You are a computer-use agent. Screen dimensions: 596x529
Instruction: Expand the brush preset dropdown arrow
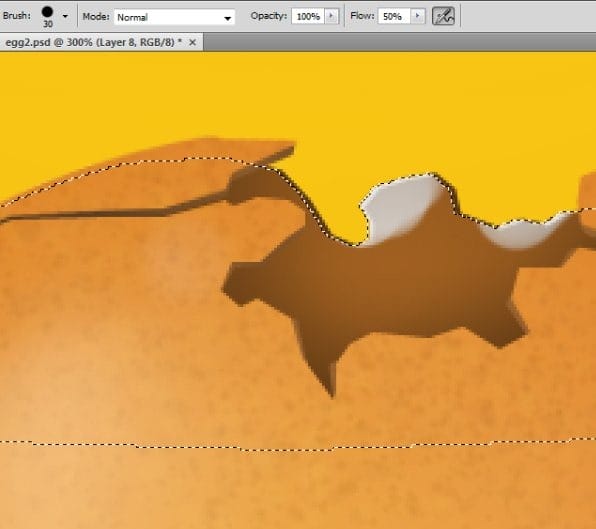click(65, 16)
